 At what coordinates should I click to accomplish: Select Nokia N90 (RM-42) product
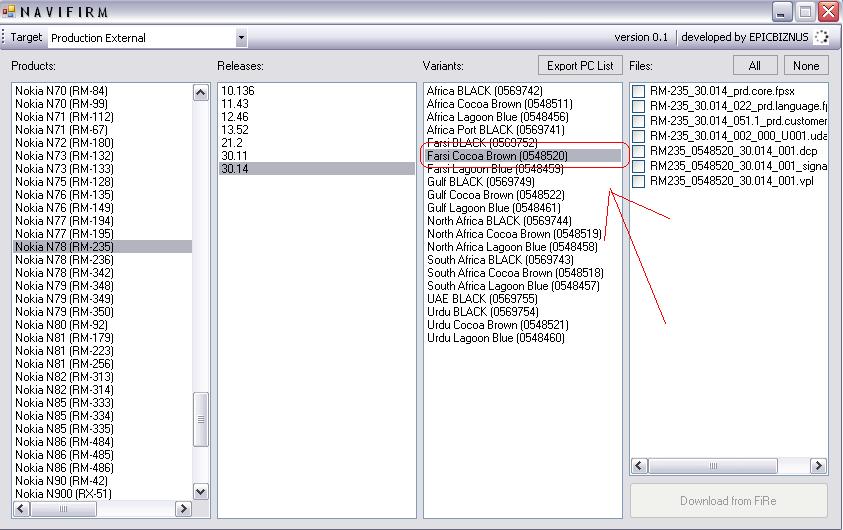(102, 481)
